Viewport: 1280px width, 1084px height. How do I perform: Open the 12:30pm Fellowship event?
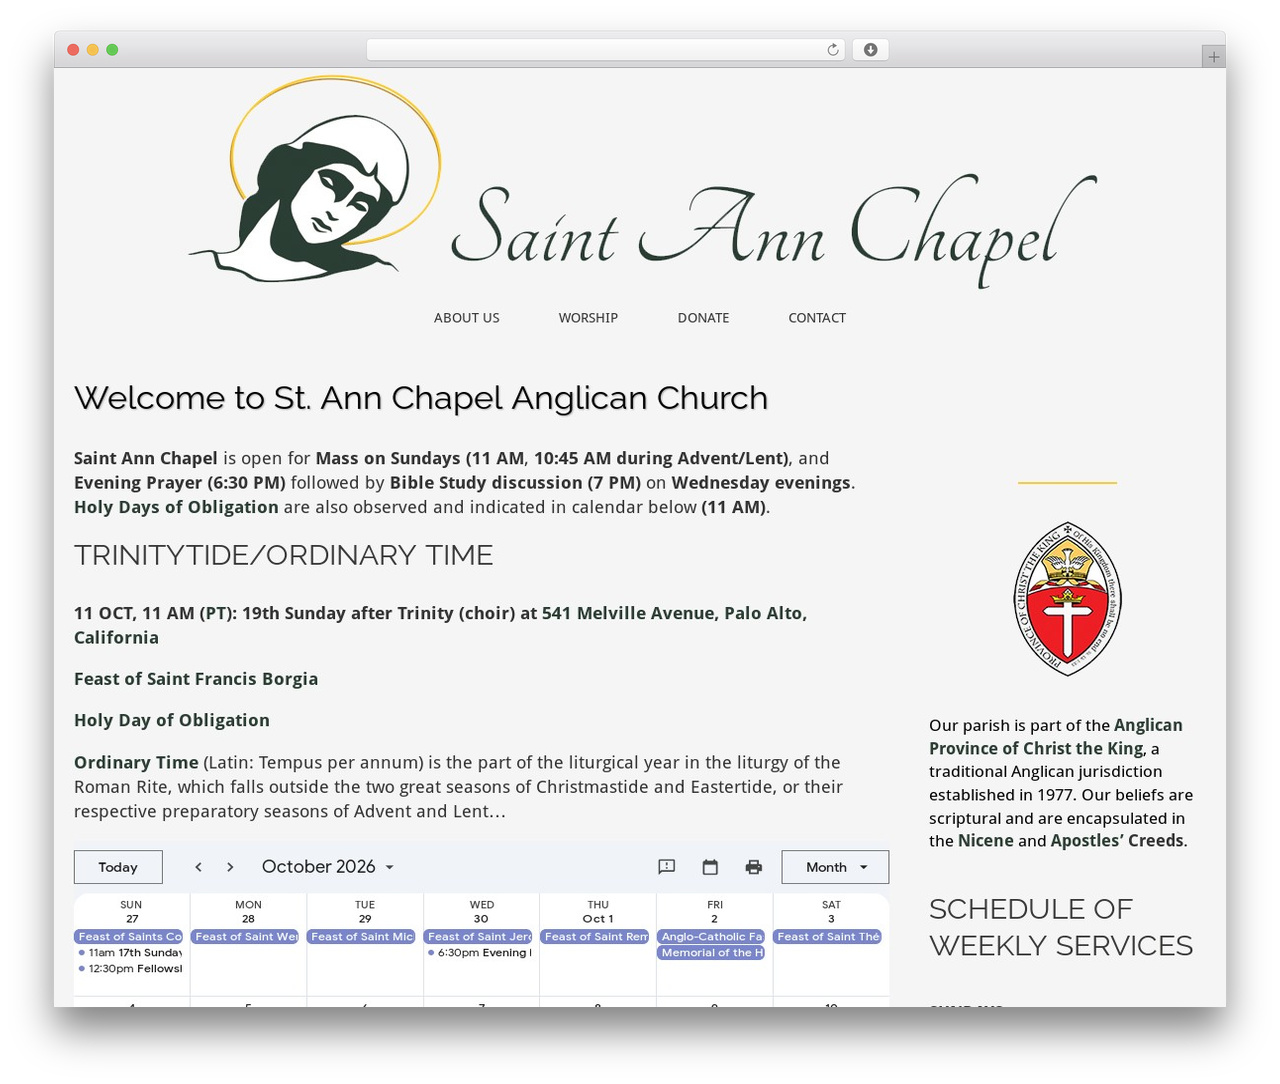click(130, 969)
